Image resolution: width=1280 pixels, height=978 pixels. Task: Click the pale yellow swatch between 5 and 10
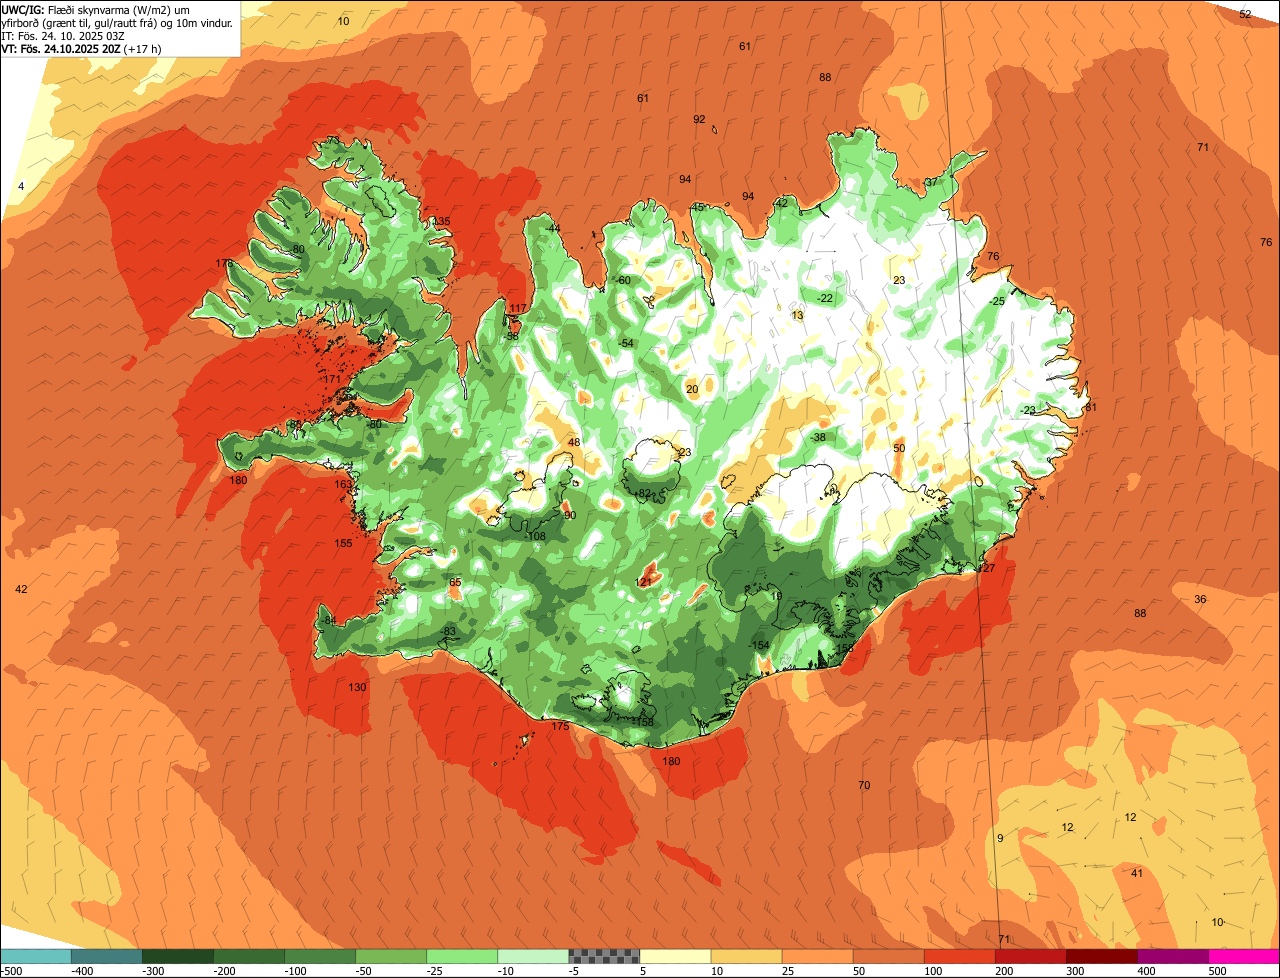pyautogui.click(x=675, y=956)
